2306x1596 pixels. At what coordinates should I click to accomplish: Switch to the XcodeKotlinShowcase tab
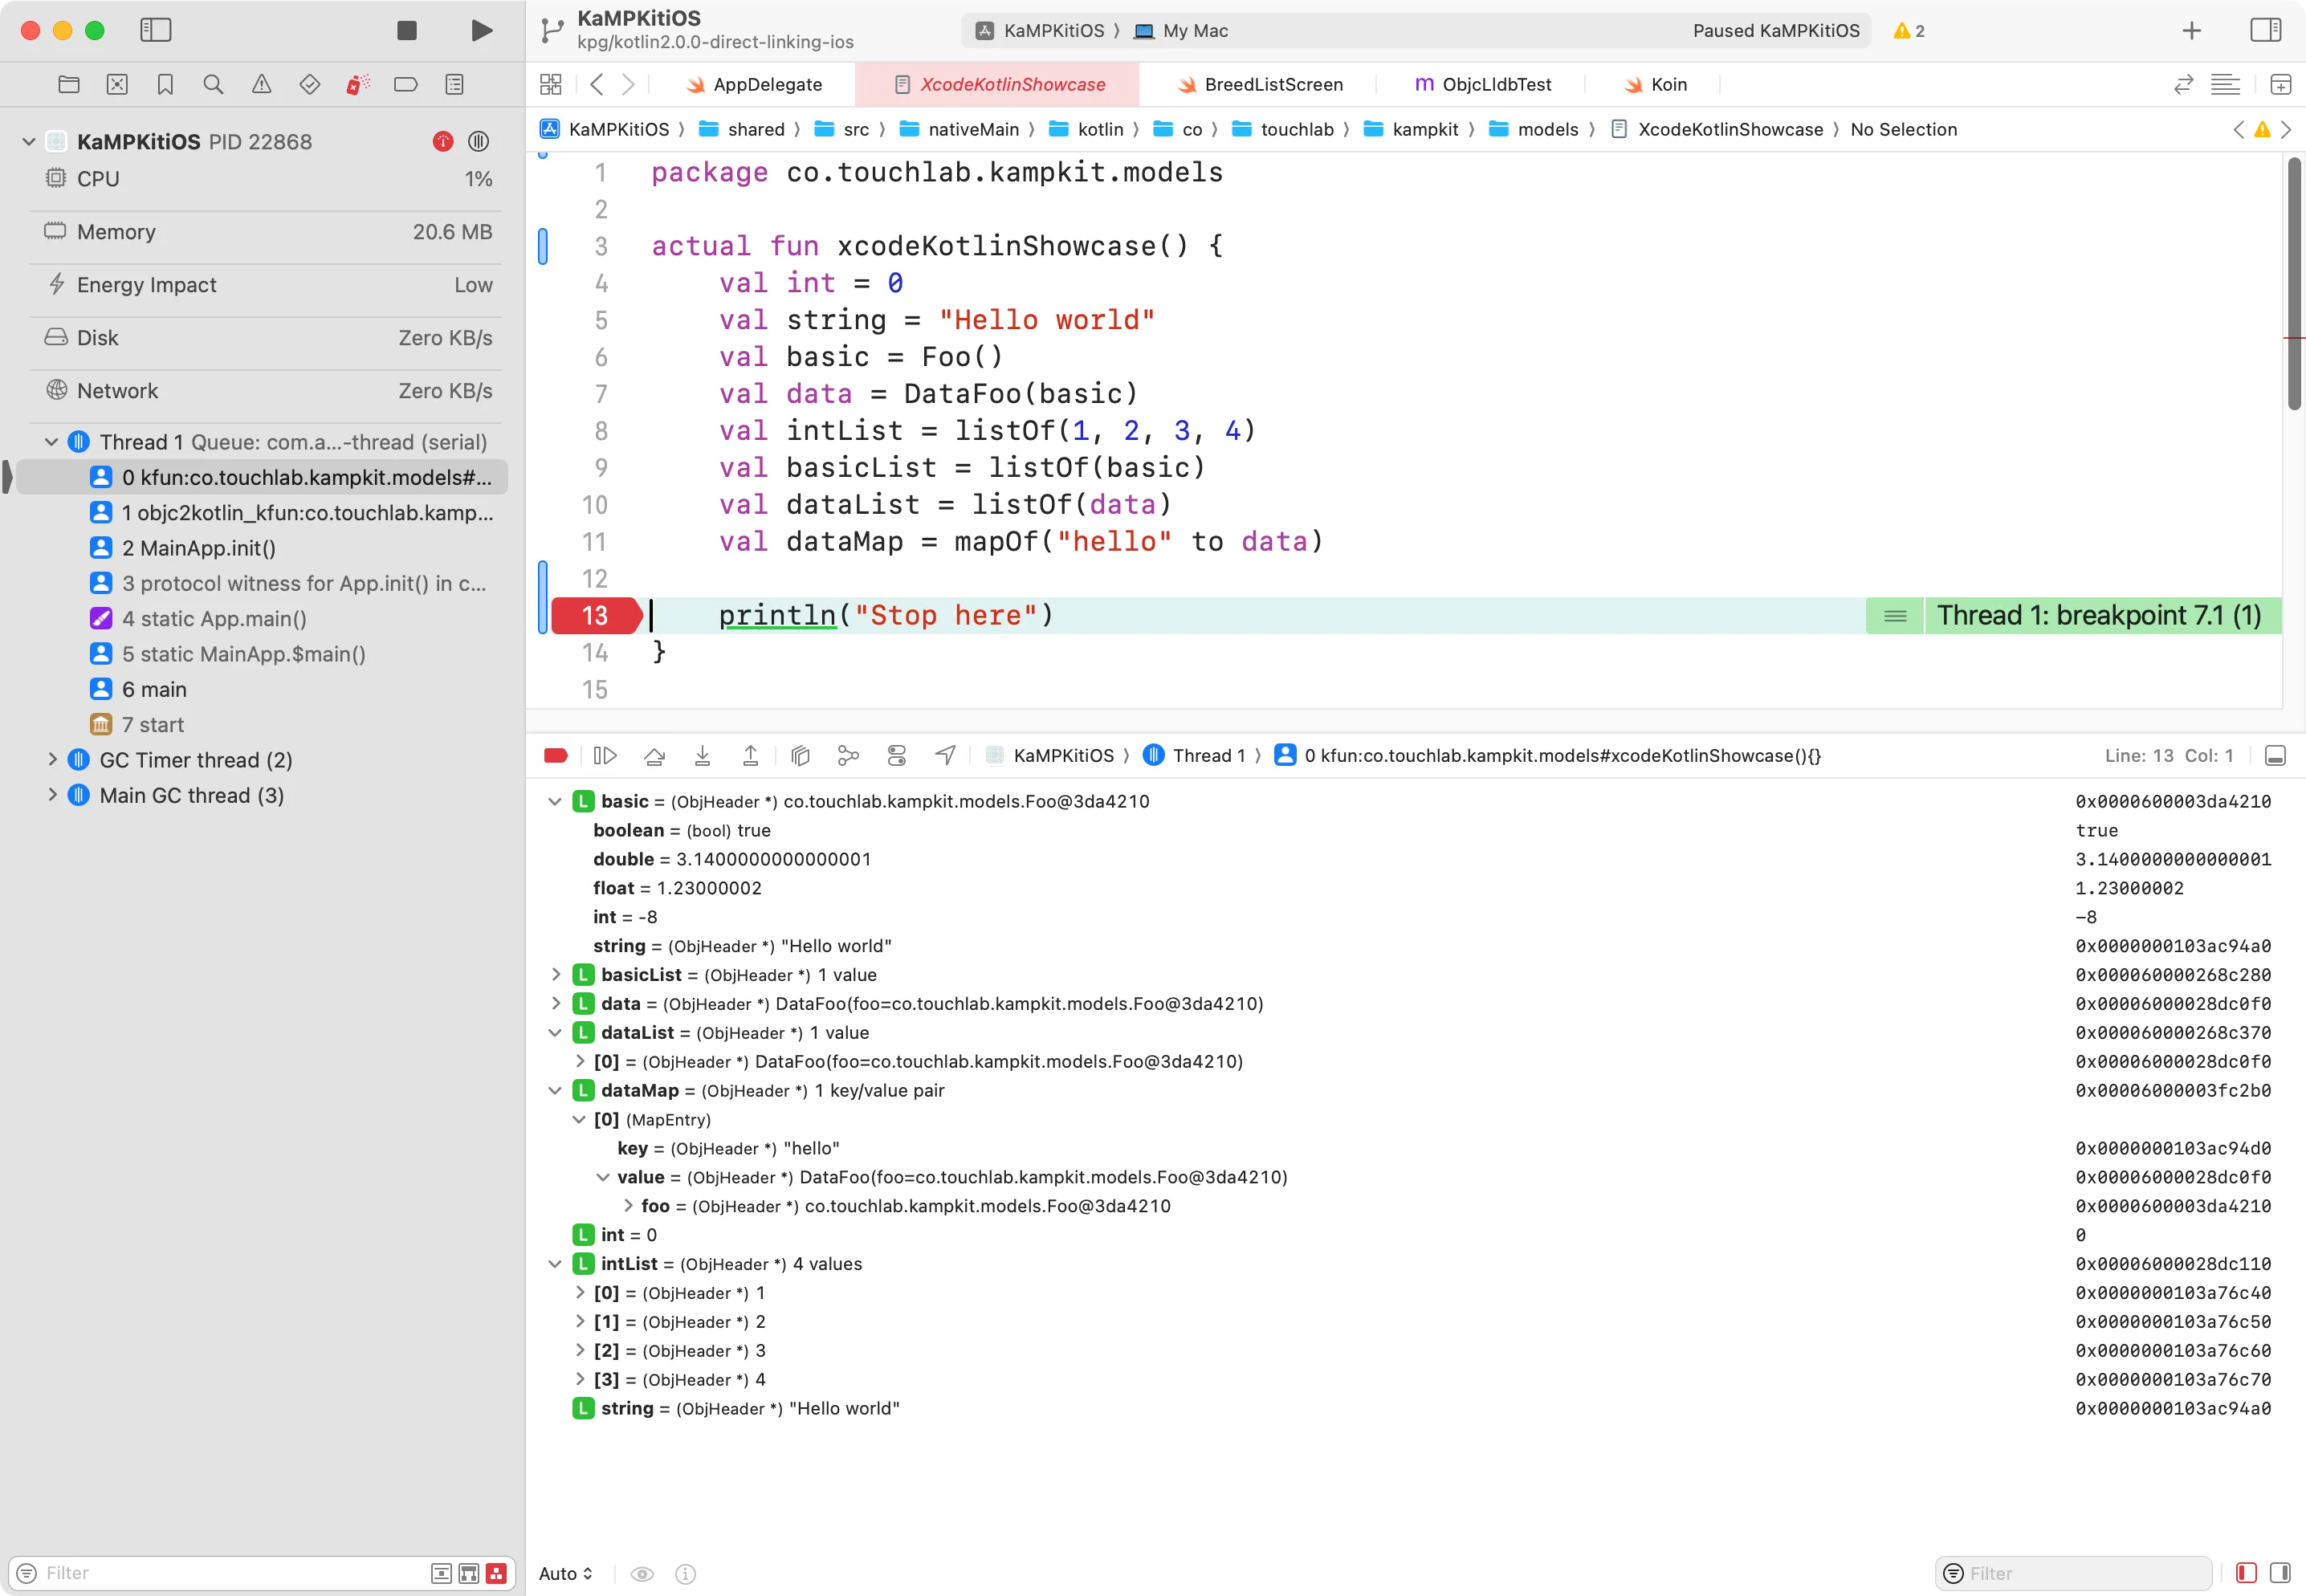[x=997, y=84]
